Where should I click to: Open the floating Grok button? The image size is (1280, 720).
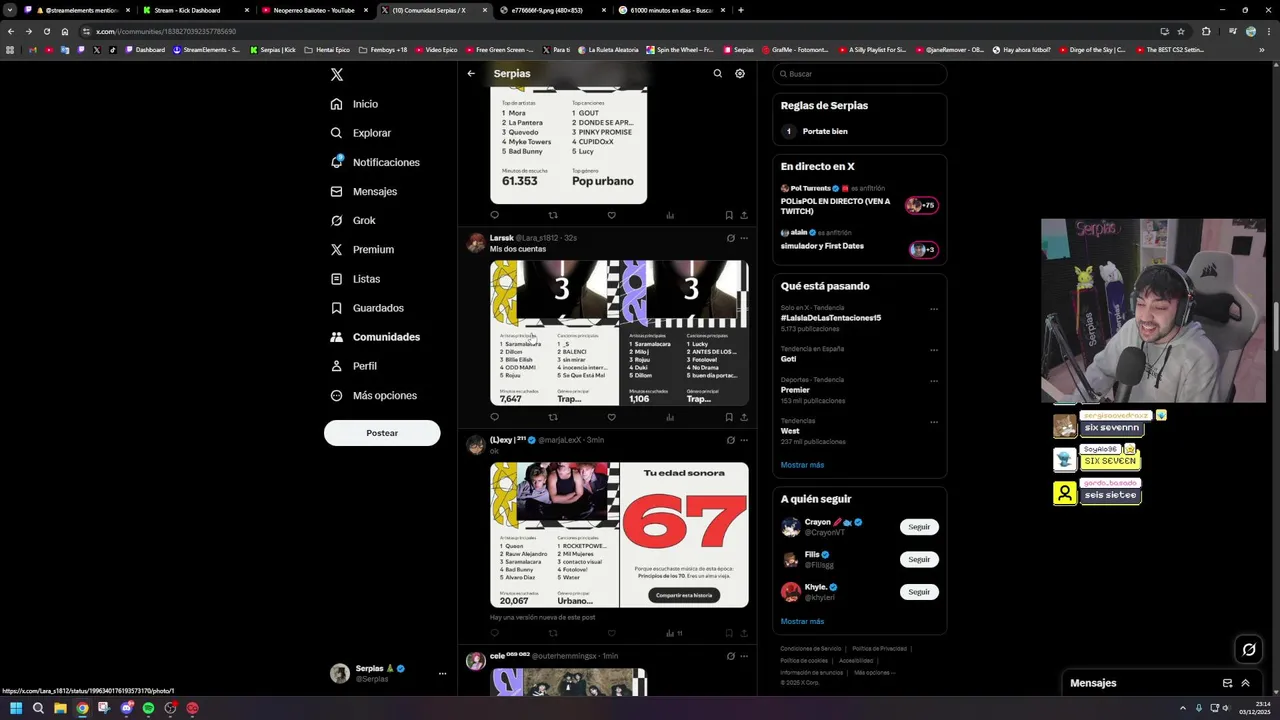coord(1249,650)
